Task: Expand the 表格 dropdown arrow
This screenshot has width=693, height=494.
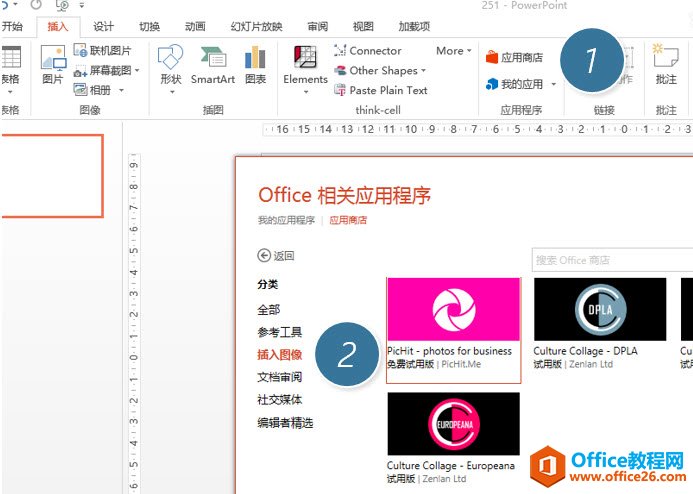Action: 10,92
